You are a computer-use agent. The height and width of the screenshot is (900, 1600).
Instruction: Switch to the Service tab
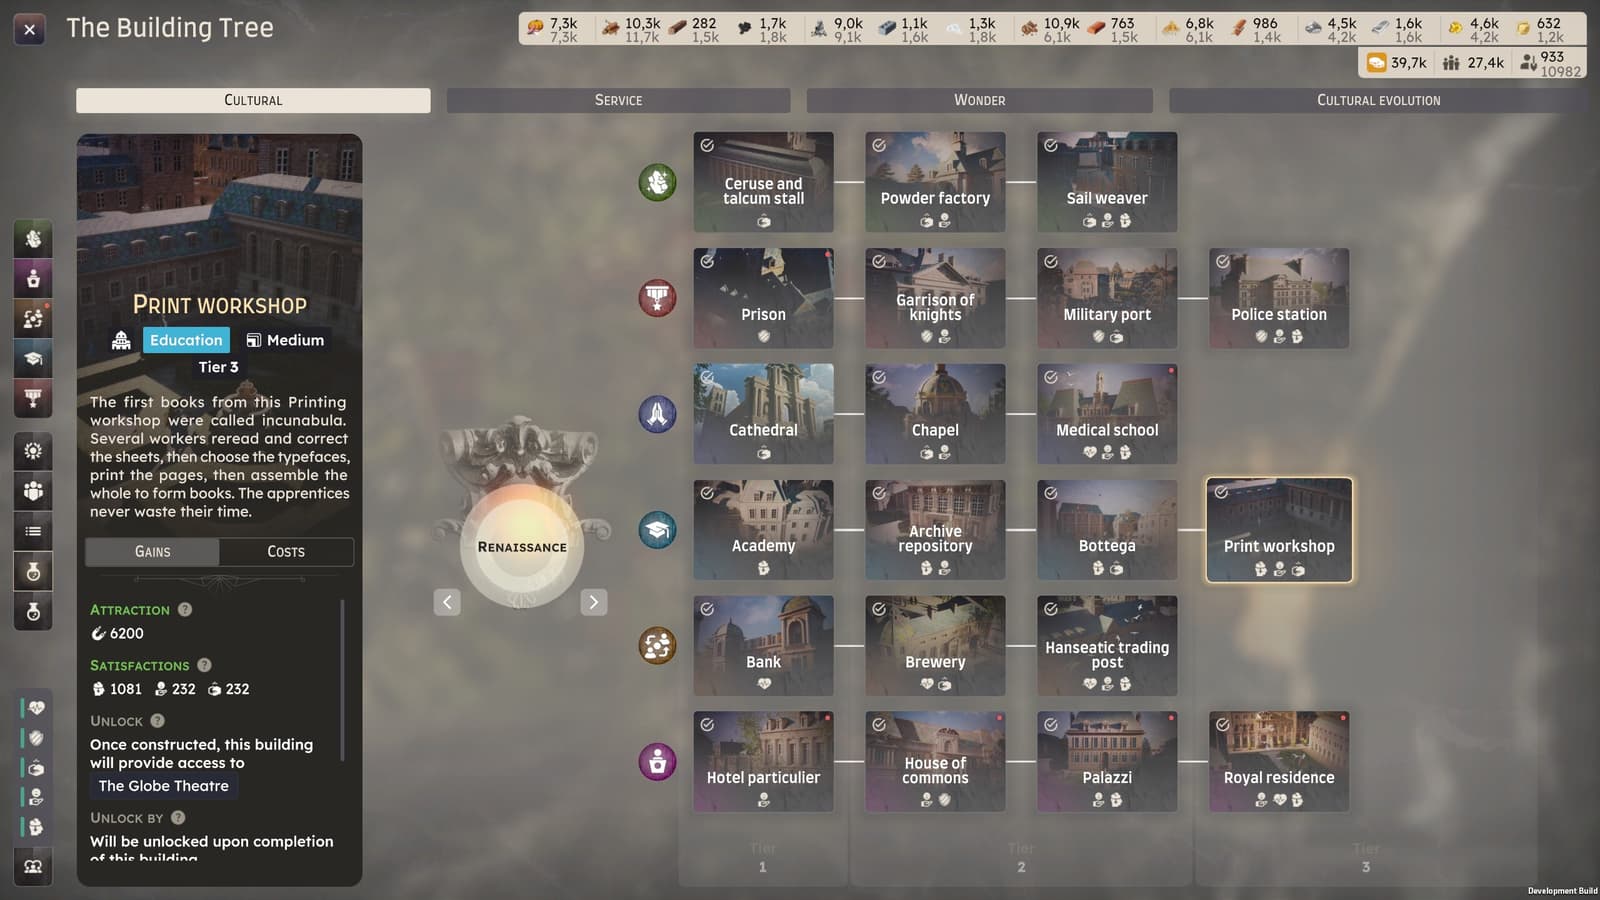618,100
